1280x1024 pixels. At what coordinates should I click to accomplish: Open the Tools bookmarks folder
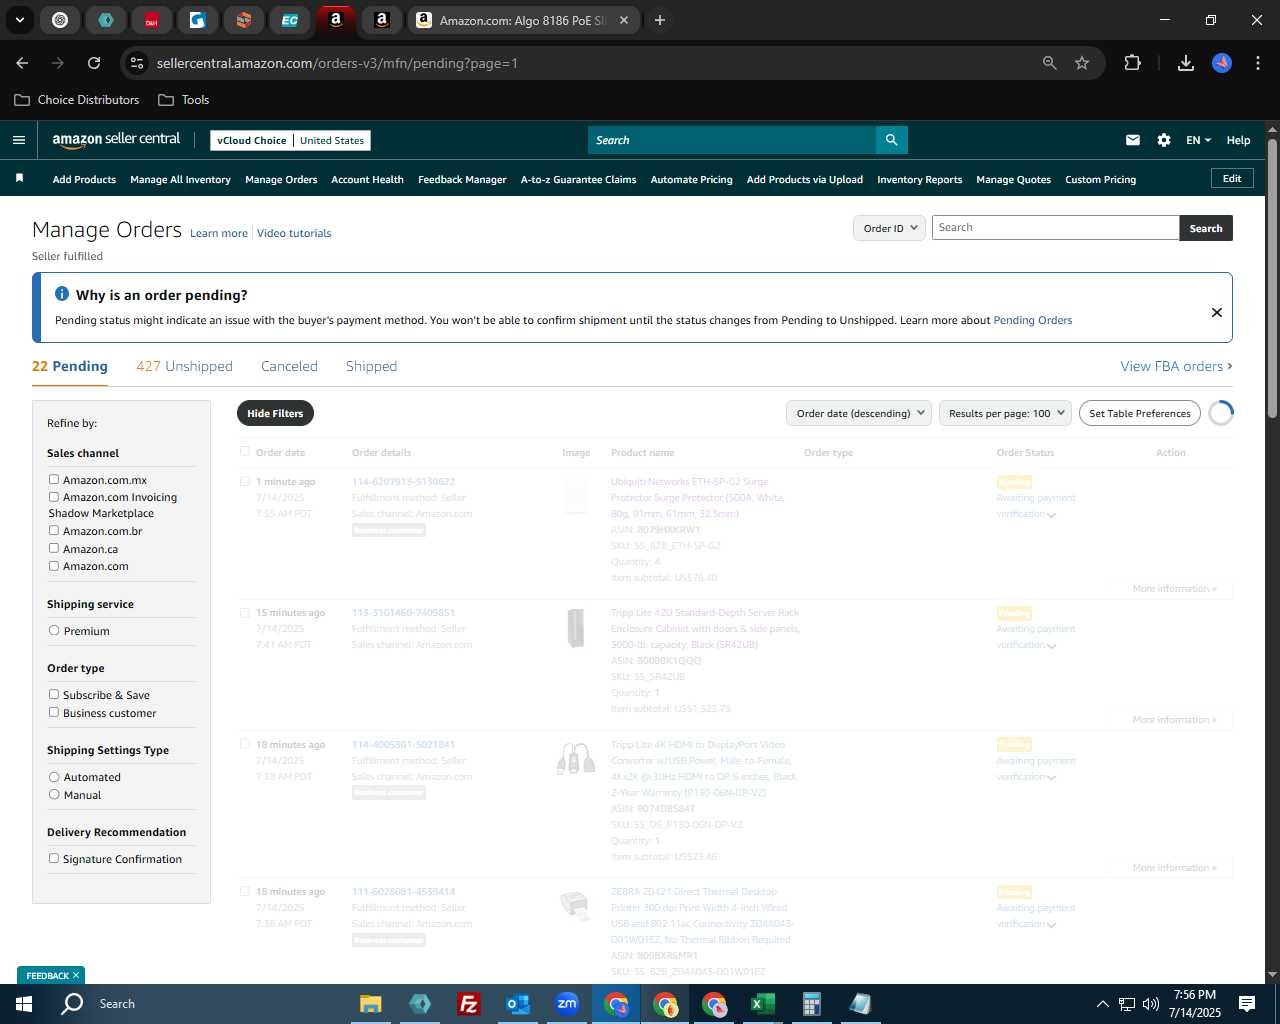click(x=184, y=100)
